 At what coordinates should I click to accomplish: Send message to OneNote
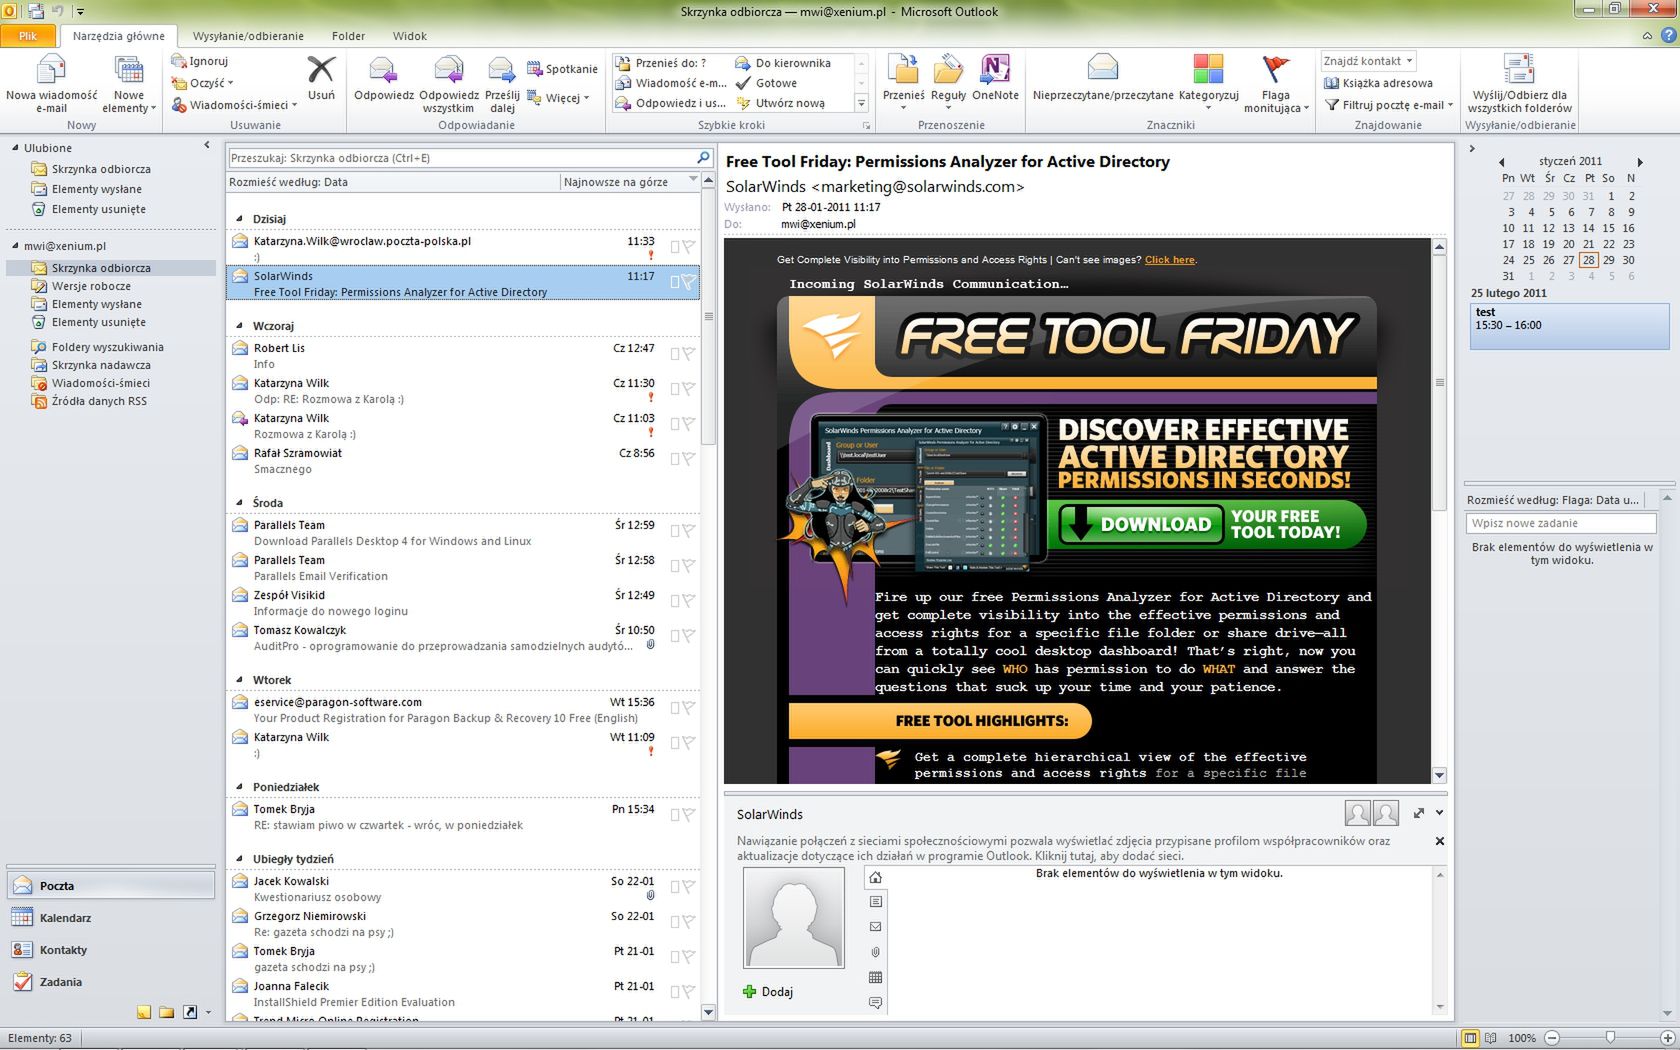994,69
